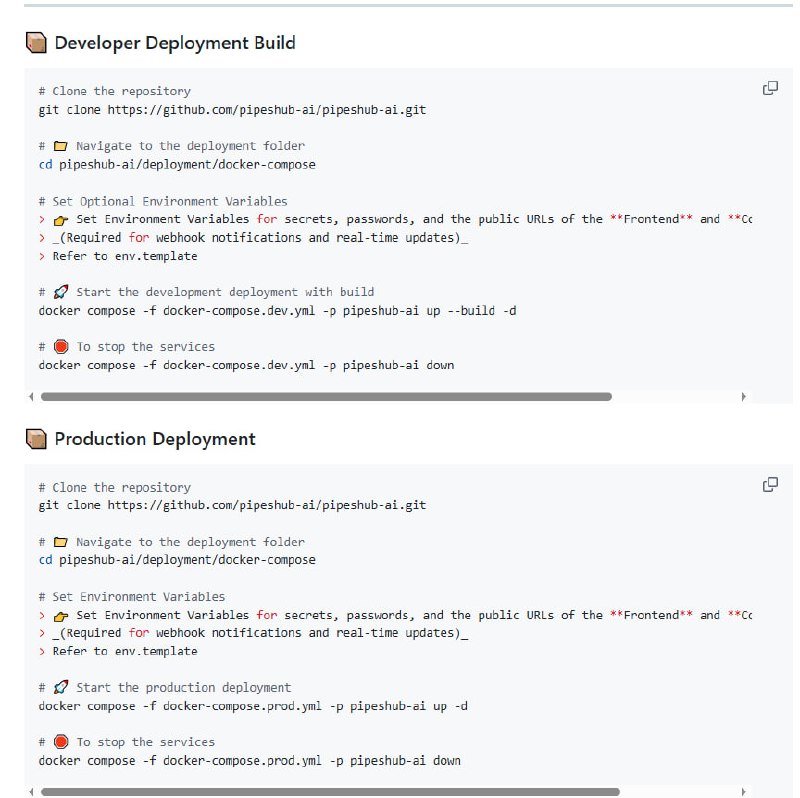Click horizontal scrollbar of Developer build code block
800x798 pixels.
[x=325, y=397]
